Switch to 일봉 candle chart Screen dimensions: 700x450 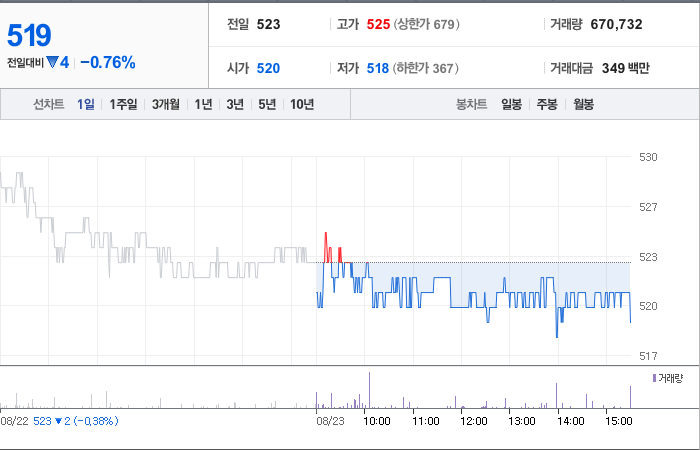pyautogui.click(x=511, y=104)
